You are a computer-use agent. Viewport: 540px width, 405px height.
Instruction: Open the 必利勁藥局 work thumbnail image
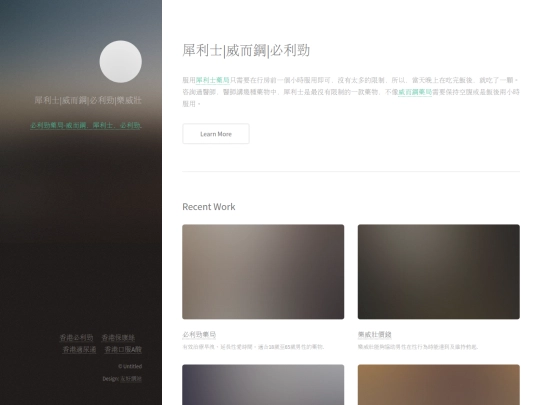263,272
